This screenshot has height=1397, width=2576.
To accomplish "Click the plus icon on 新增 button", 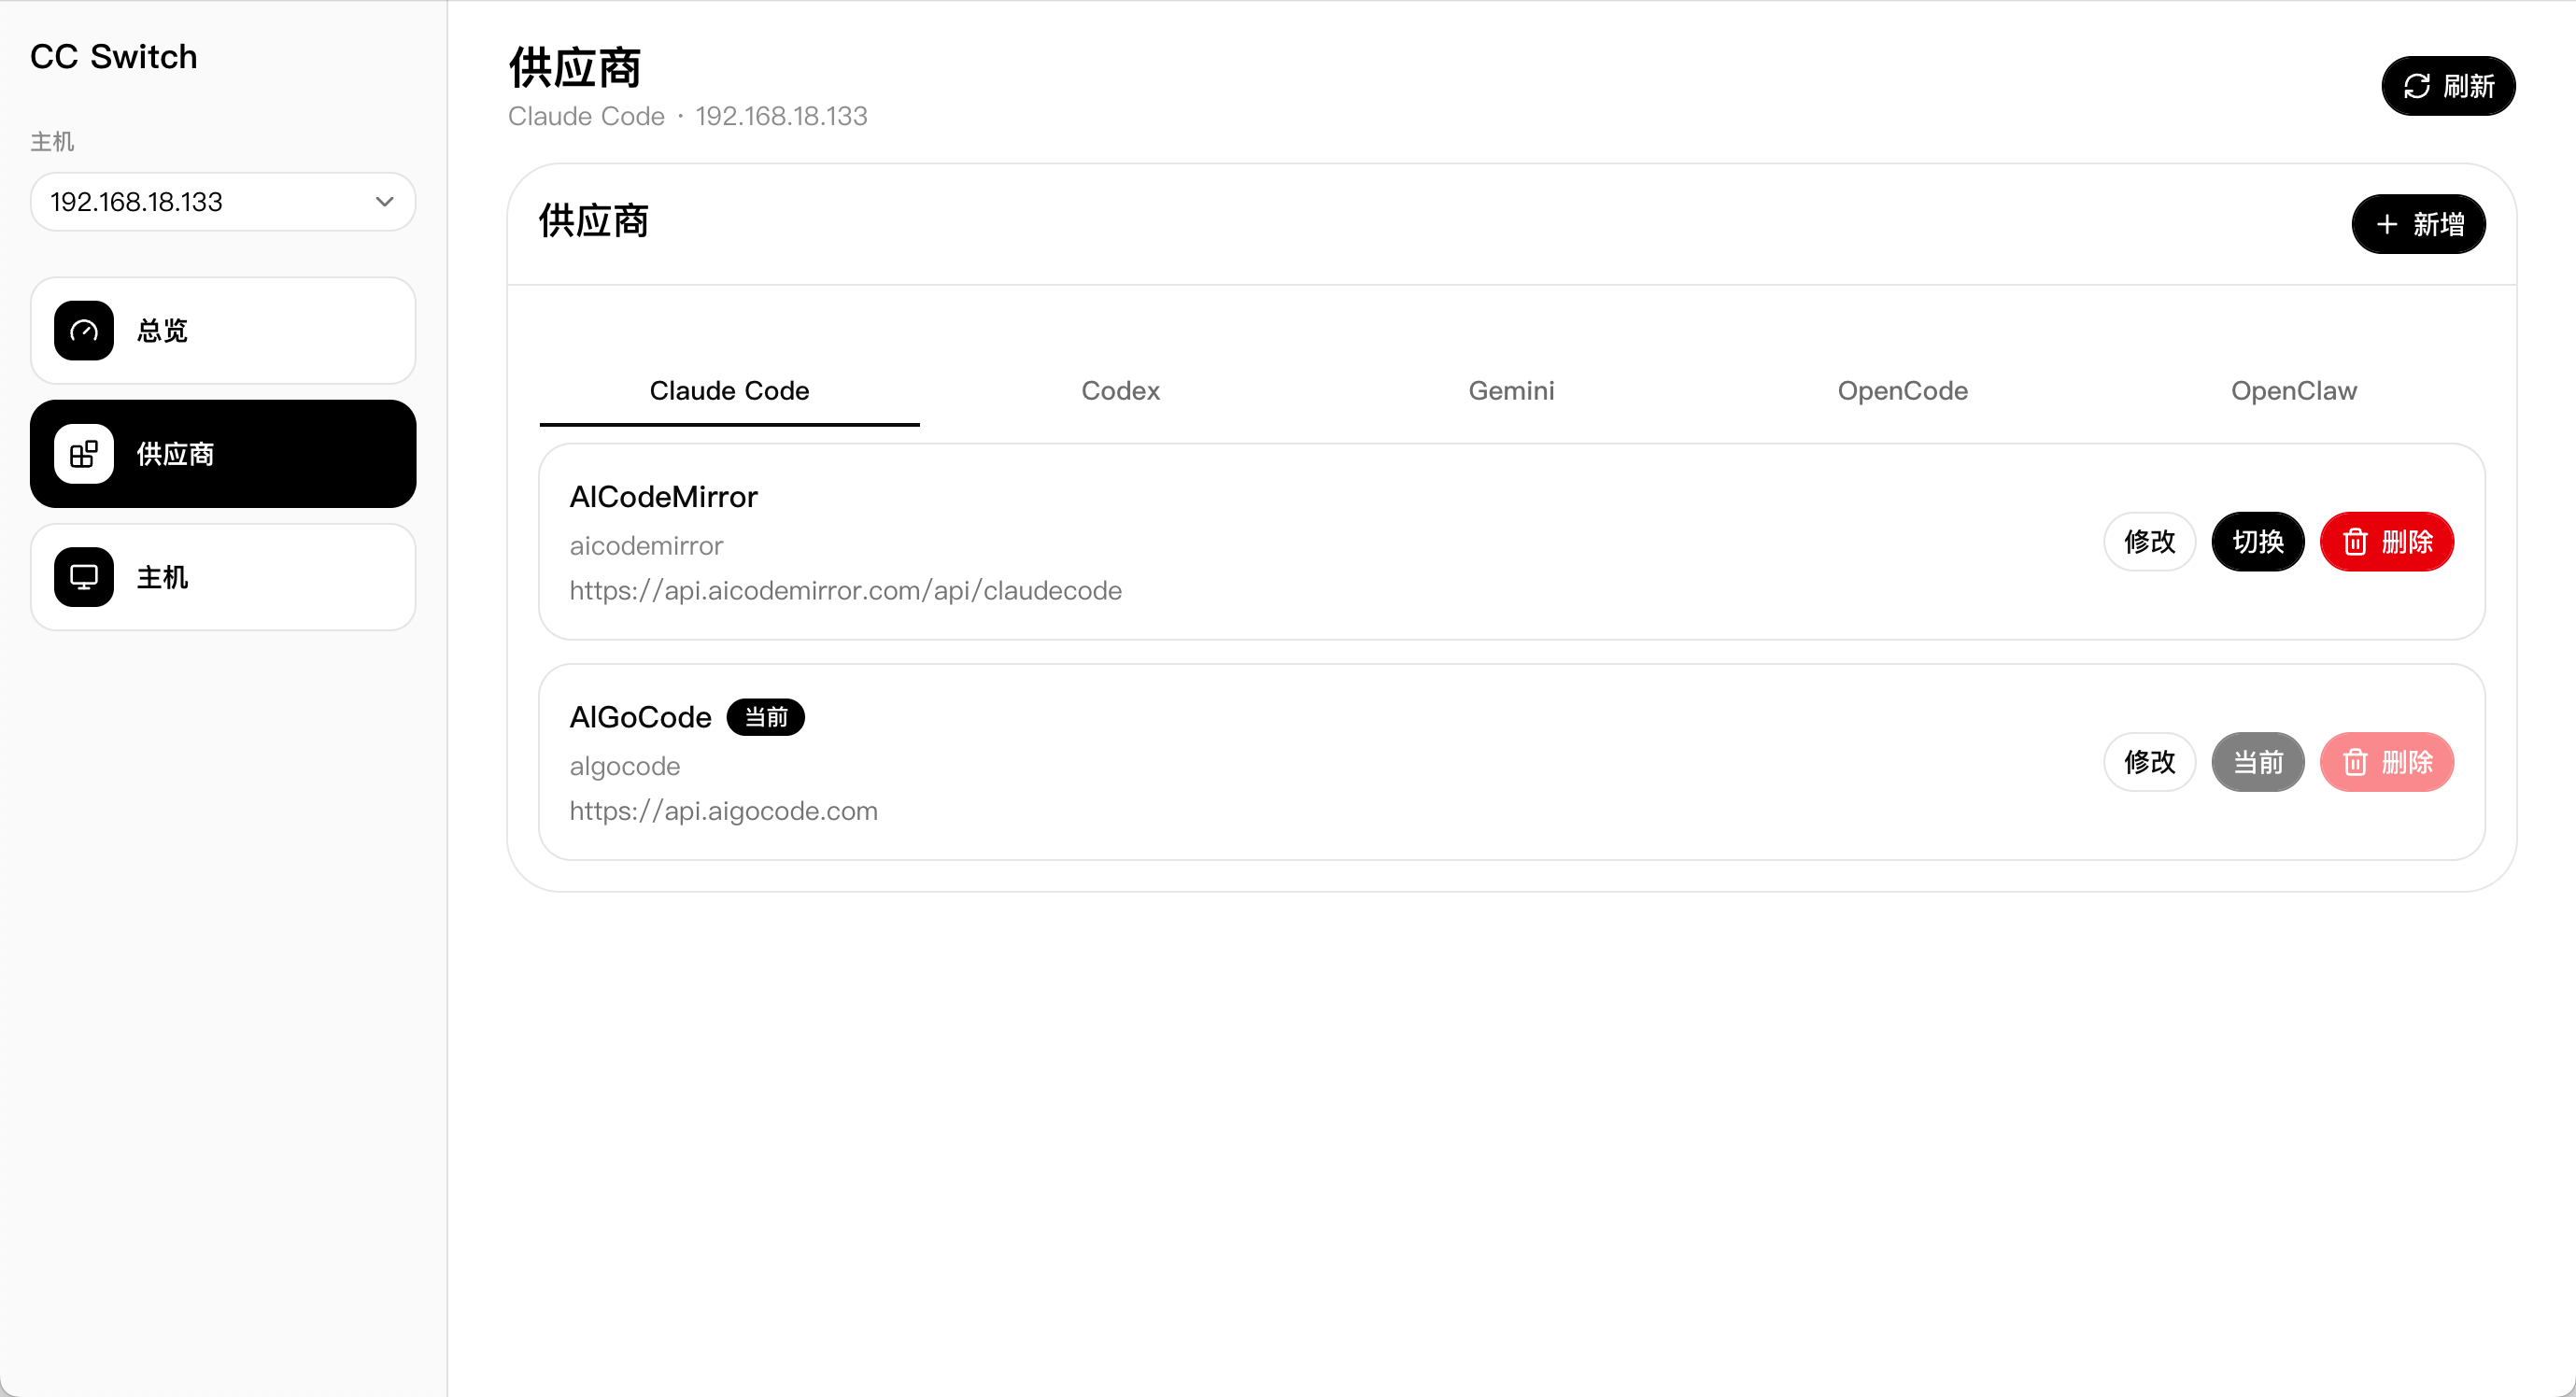I will [2387, 224].
